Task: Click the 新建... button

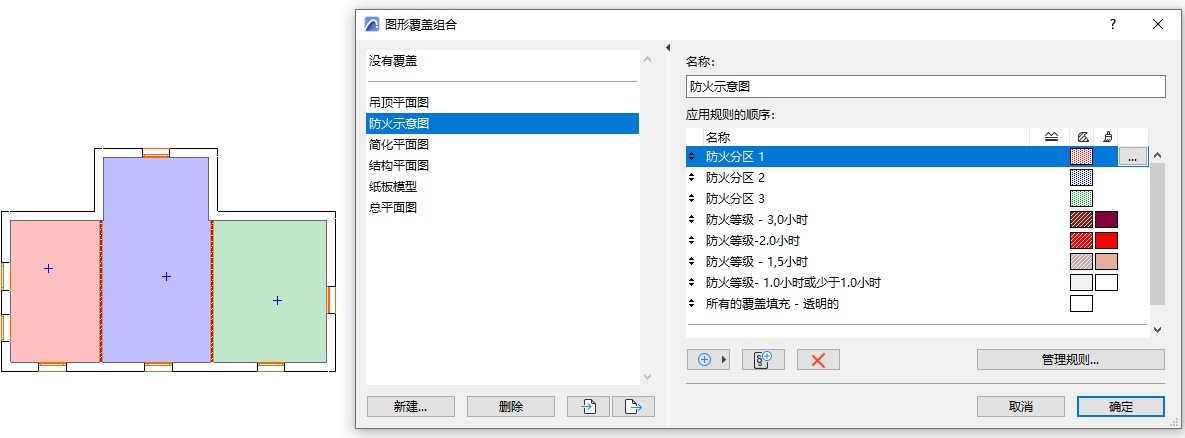Action: [x=410, y=406]
